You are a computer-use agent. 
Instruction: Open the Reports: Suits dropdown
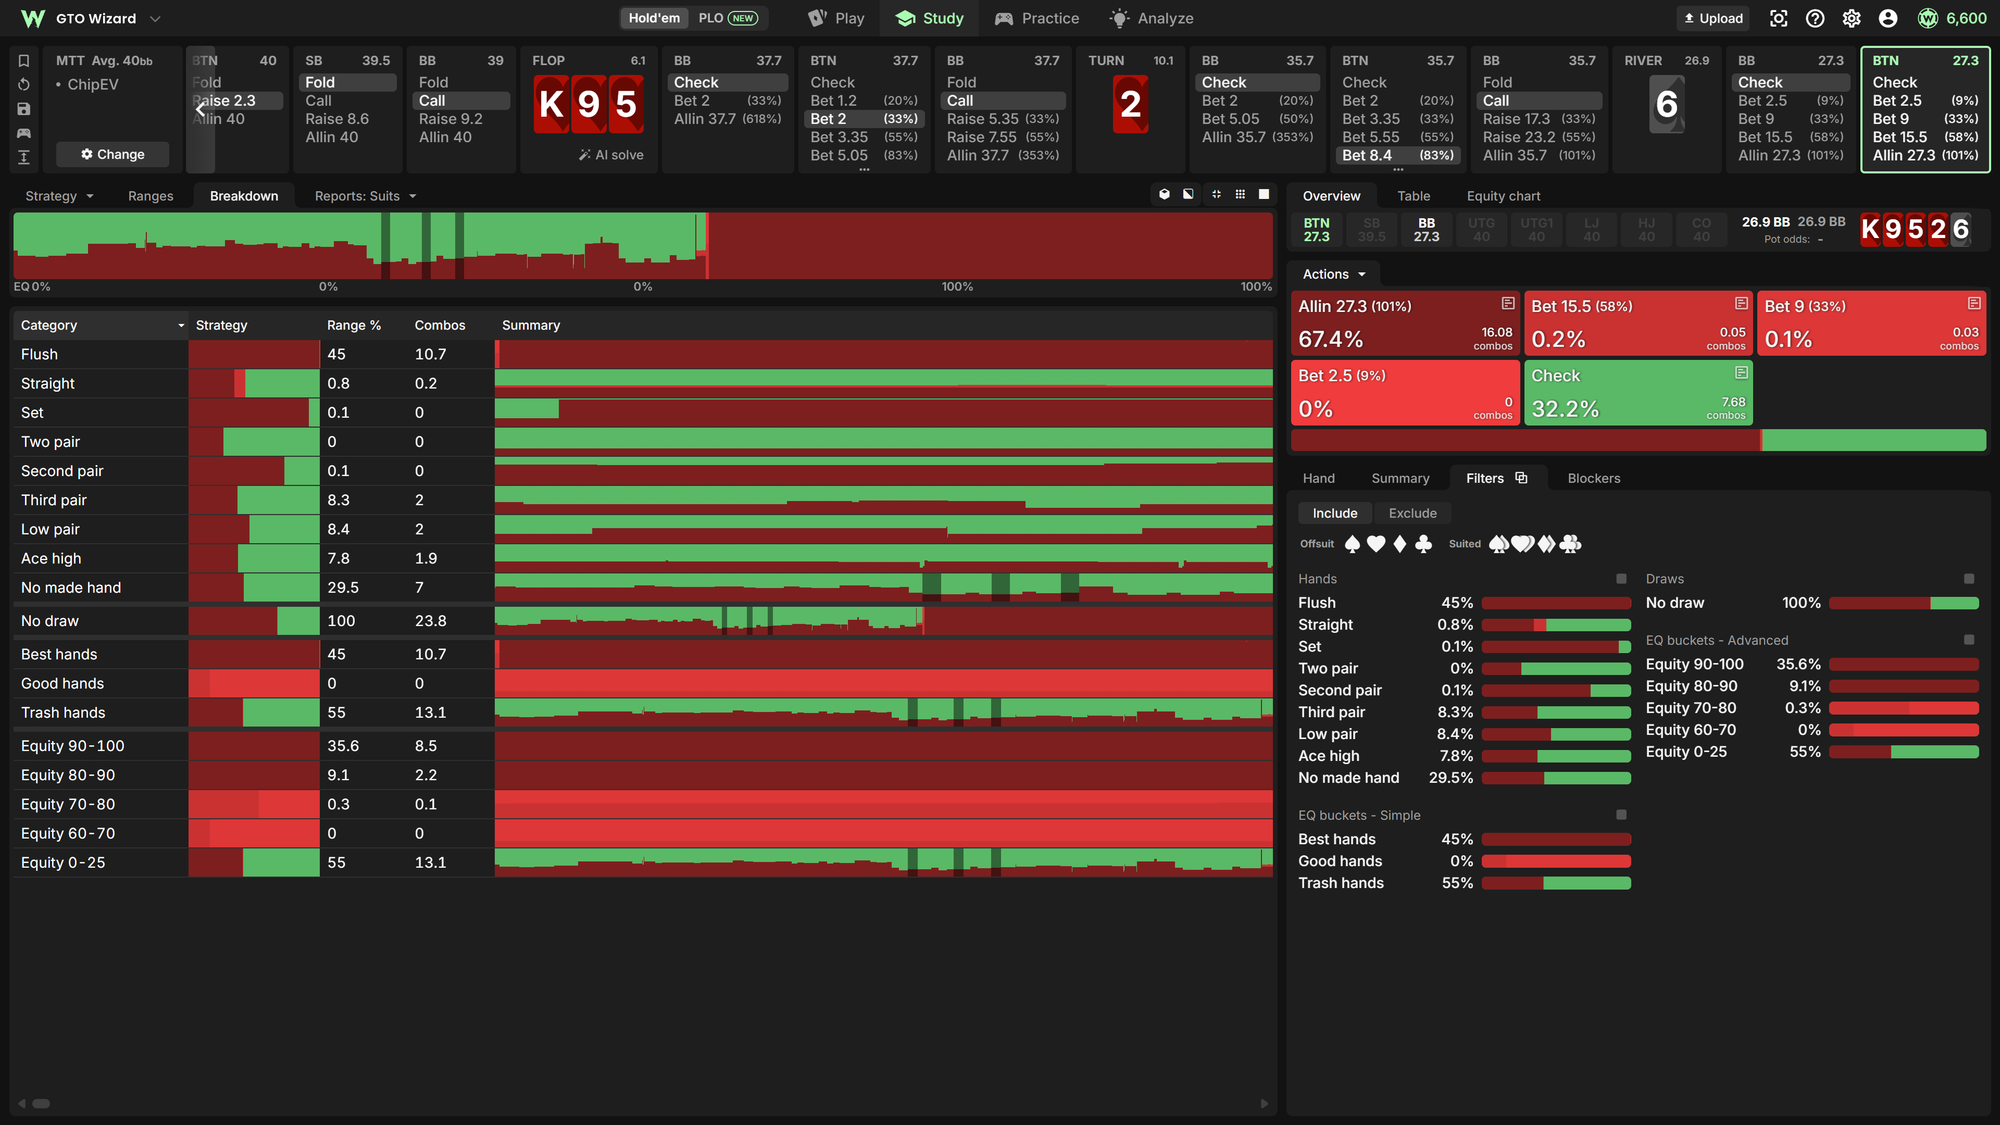tap(365, 196)
